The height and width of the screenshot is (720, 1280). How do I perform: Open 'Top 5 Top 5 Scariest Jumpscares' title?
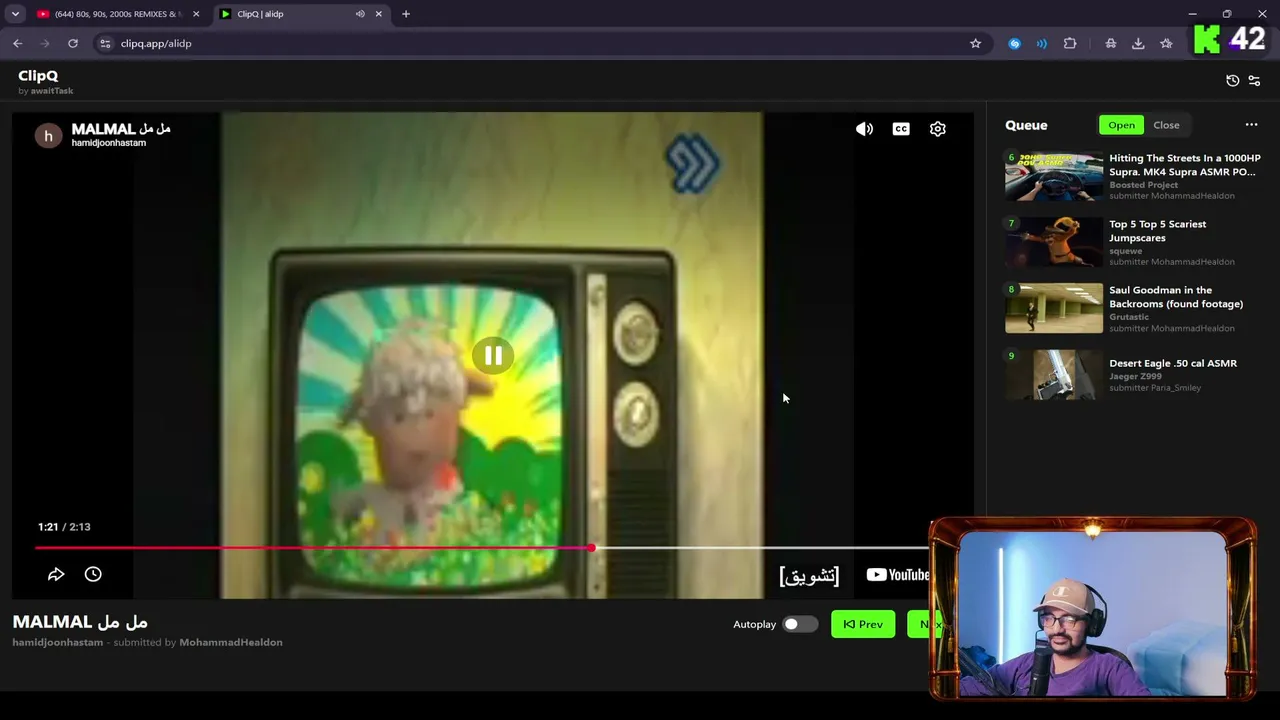click(1158, 231)
